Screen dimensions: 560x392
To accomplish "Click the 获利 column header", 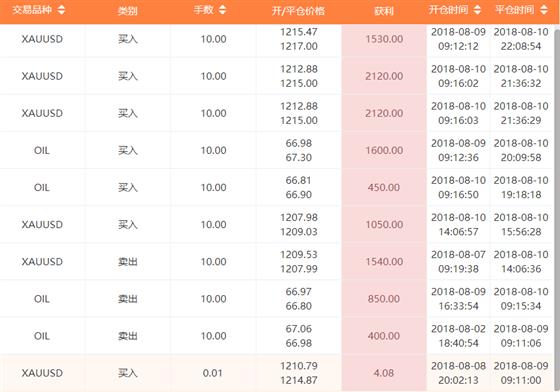I will click(384, 11).
